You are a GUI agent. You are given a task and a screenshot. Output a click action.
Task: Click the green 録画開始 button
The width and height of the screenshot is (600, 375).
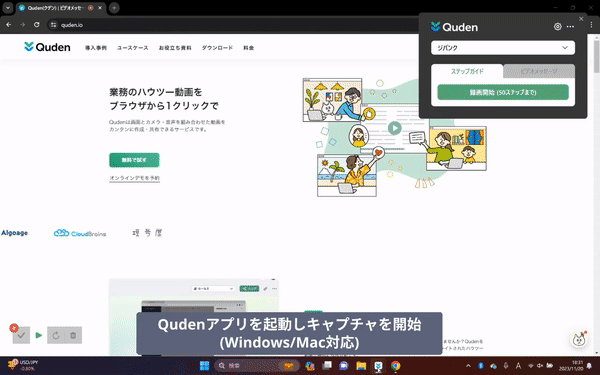[x=503, y=92]
